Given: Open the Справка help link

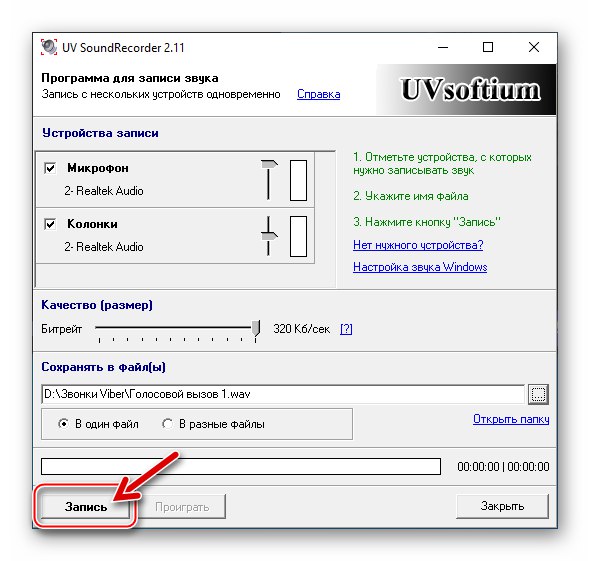Looking at the screenshot, I should pos(318,94).
